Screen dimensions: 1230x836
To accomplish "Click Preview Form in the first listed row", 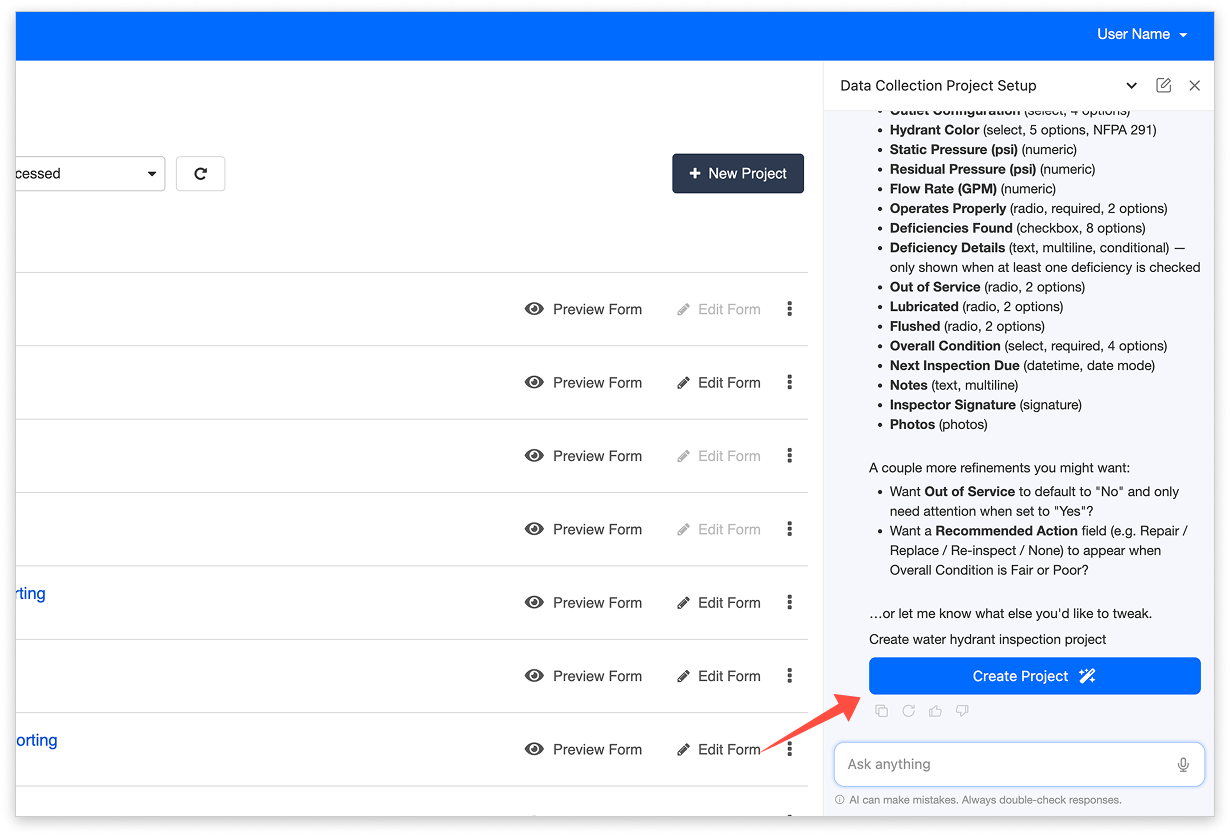I will [584, 309].
